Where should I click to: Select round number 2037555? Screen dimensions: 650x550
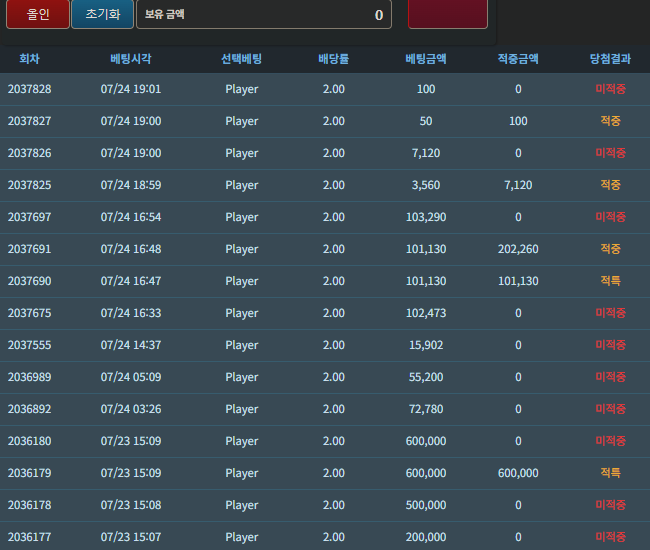[29, 345]
